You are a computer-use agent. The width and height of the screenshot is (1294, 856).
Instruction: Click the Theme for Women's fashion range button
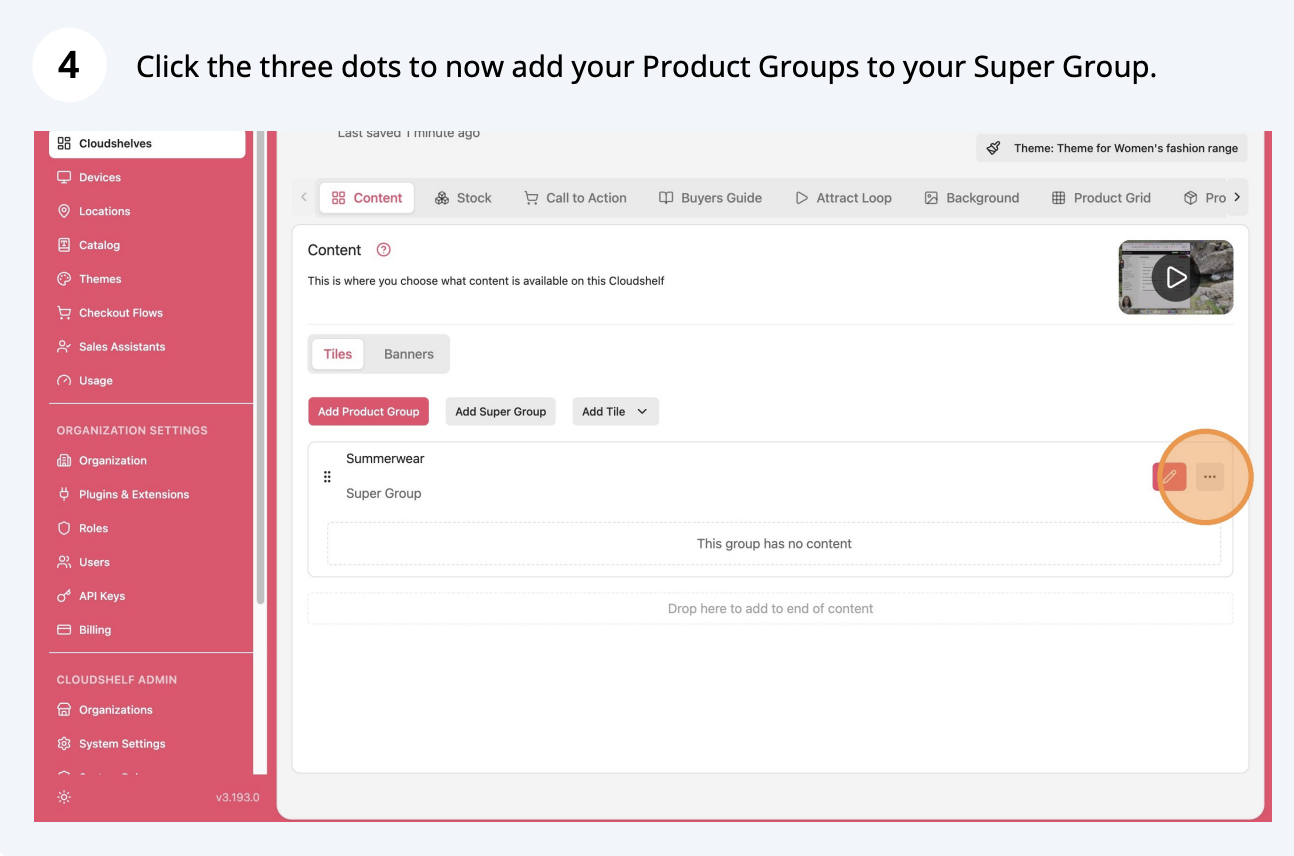[x=1112, y=148]
